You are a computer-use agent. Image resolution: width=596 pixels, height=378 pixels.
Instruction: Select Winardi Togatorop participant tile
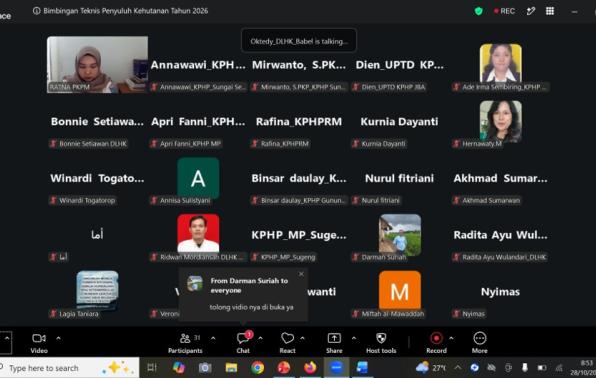(97, 178)
